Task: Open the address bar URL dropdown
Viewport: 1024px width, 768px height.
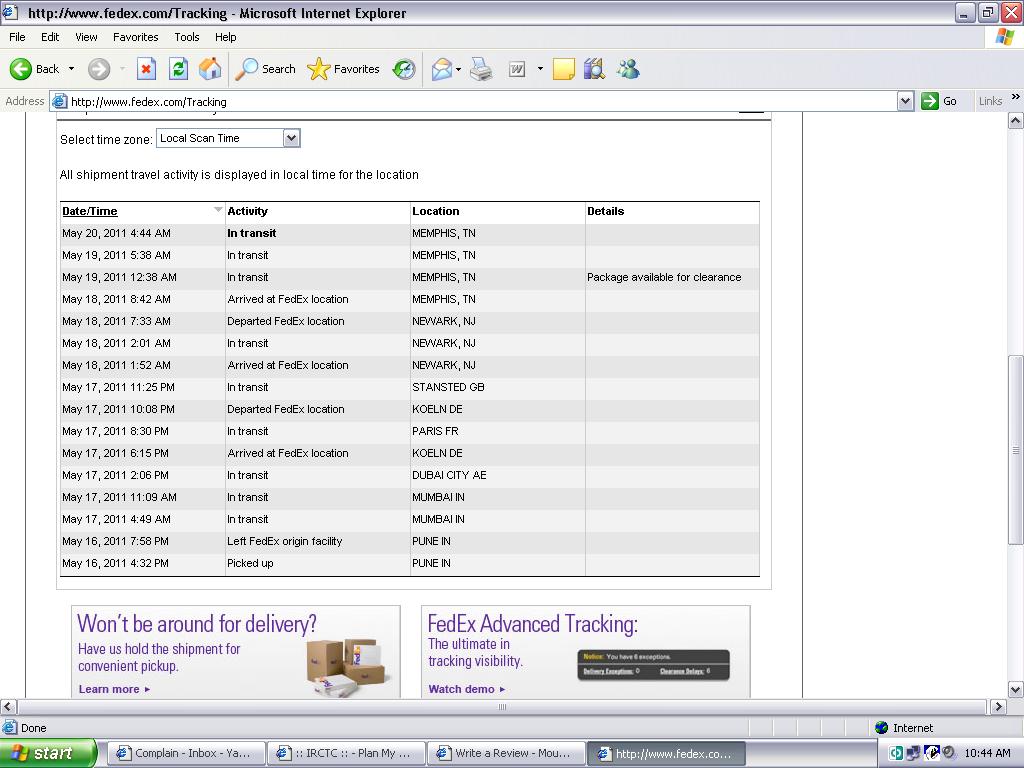Action: [905, 101]
